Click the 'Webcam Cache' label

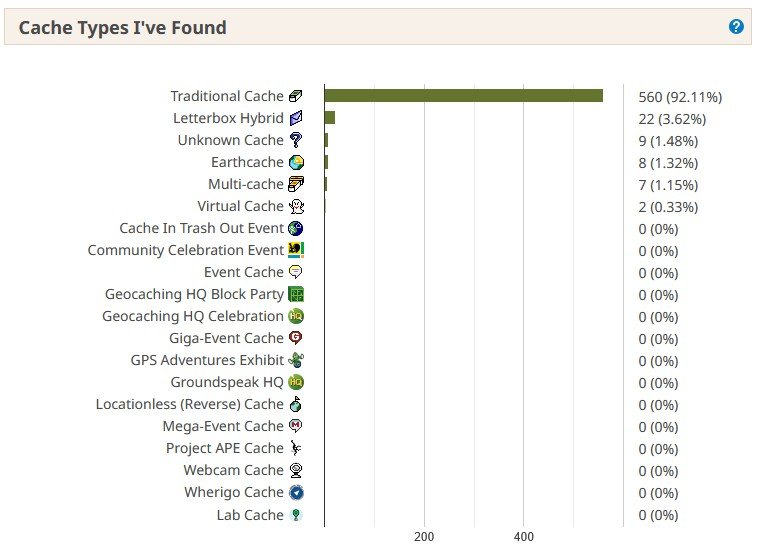click(x=234, y=470)
